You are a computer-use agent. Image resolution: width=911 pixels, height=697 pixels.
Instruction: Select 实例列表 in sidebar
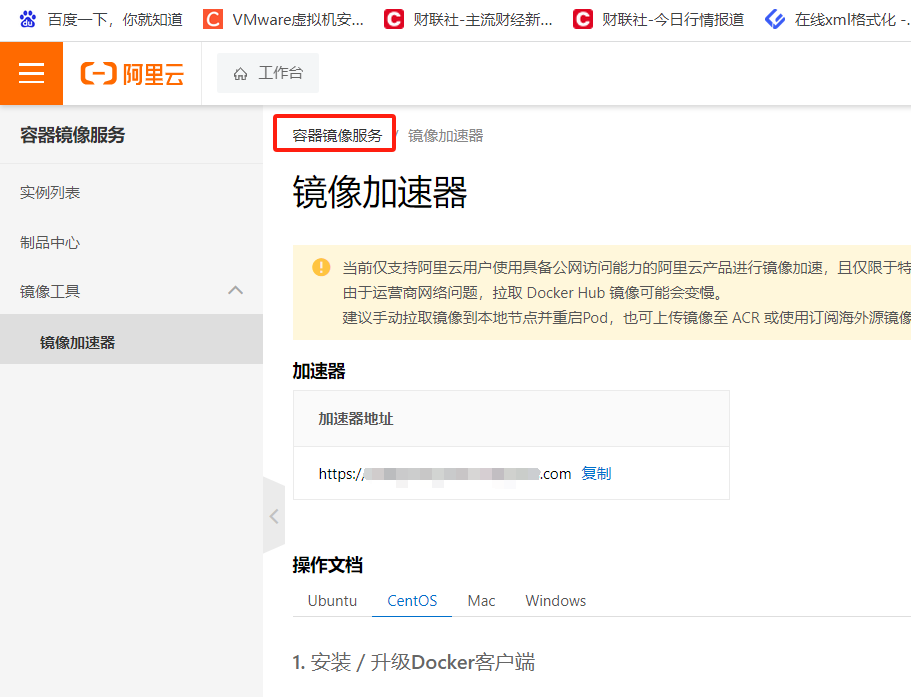pos(50,192)
